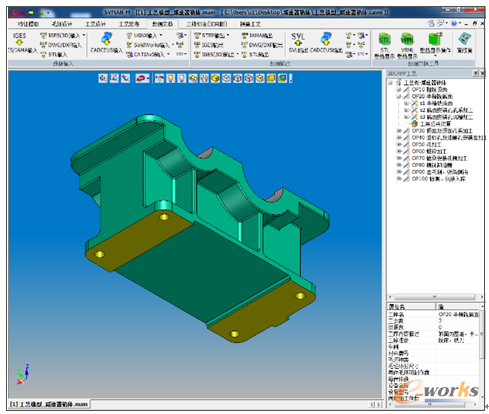
Task: Click the process tree horizontal scrollbar
Action: [435, 297]
